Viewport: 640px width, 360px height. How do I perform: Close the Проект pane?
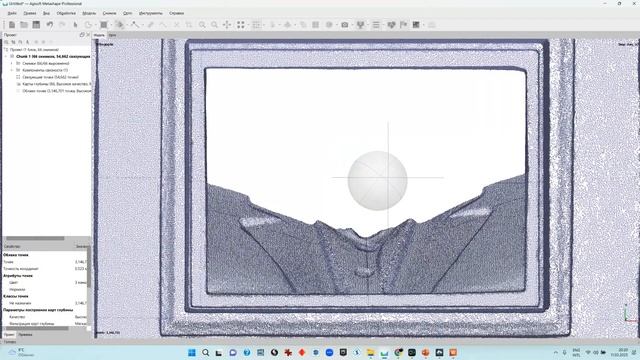88,35
